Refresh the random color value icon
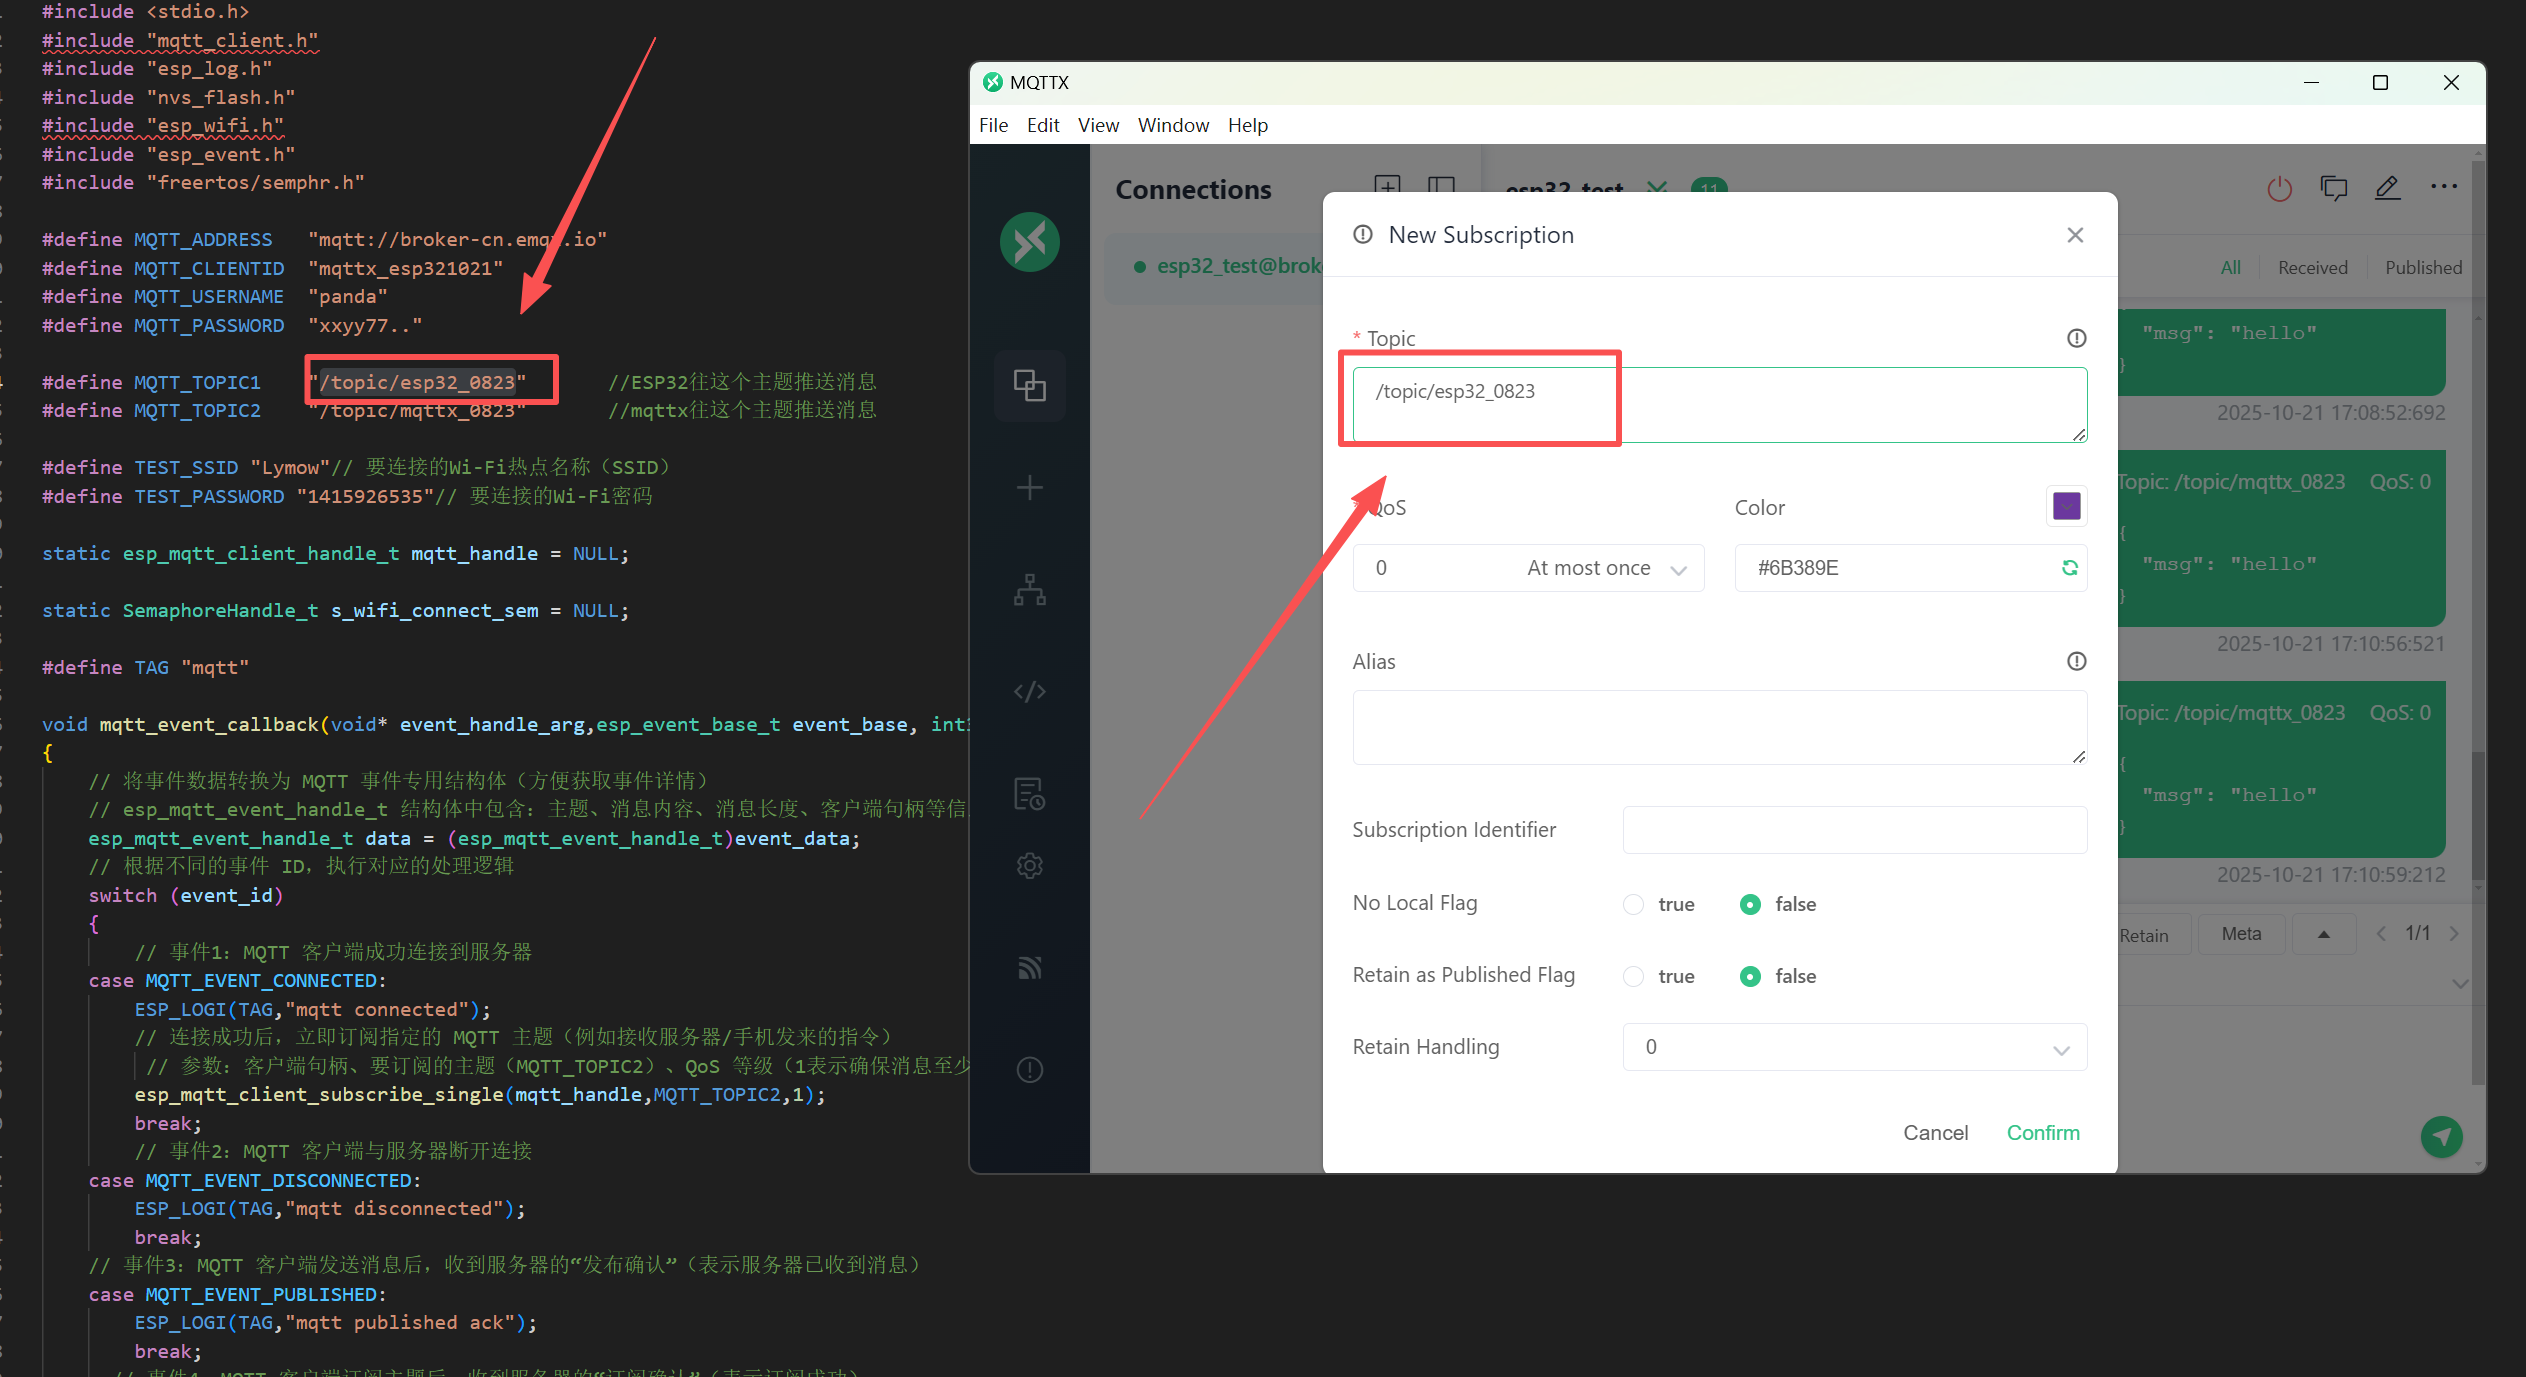This screenshot has height=1377, width=2526. tap(2069, 568)
